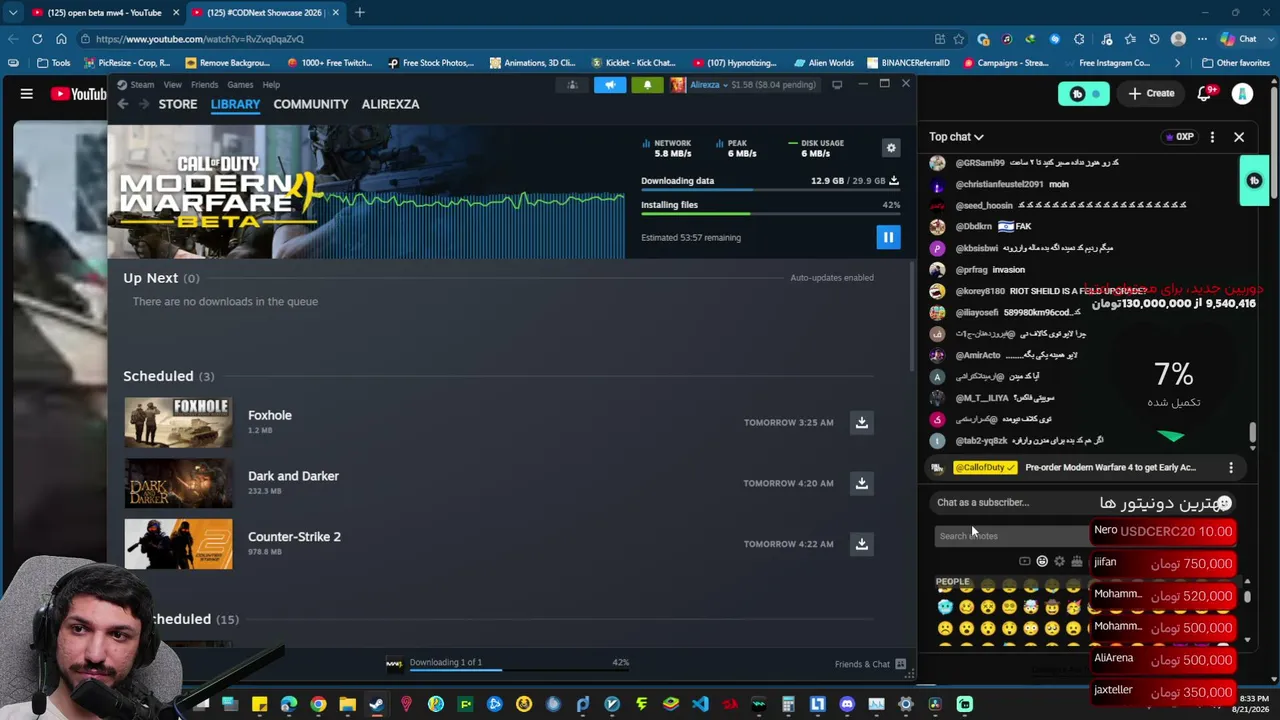Click the YouTube Create button
The width and height of the screenshot is (1280, 720).
tap(1151, 94)
